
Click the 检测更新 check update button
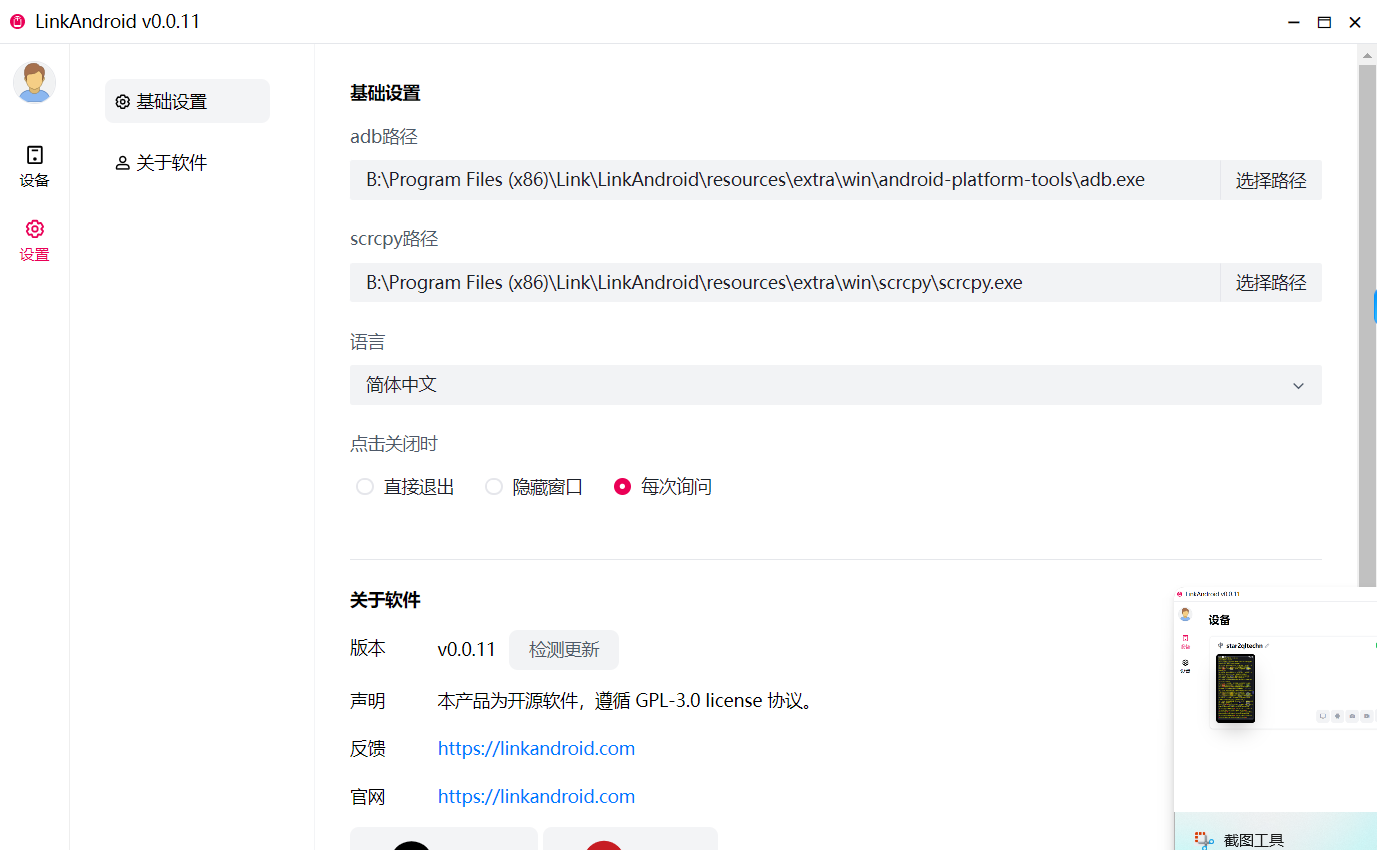pyautogui.click(x=564, y=650)
